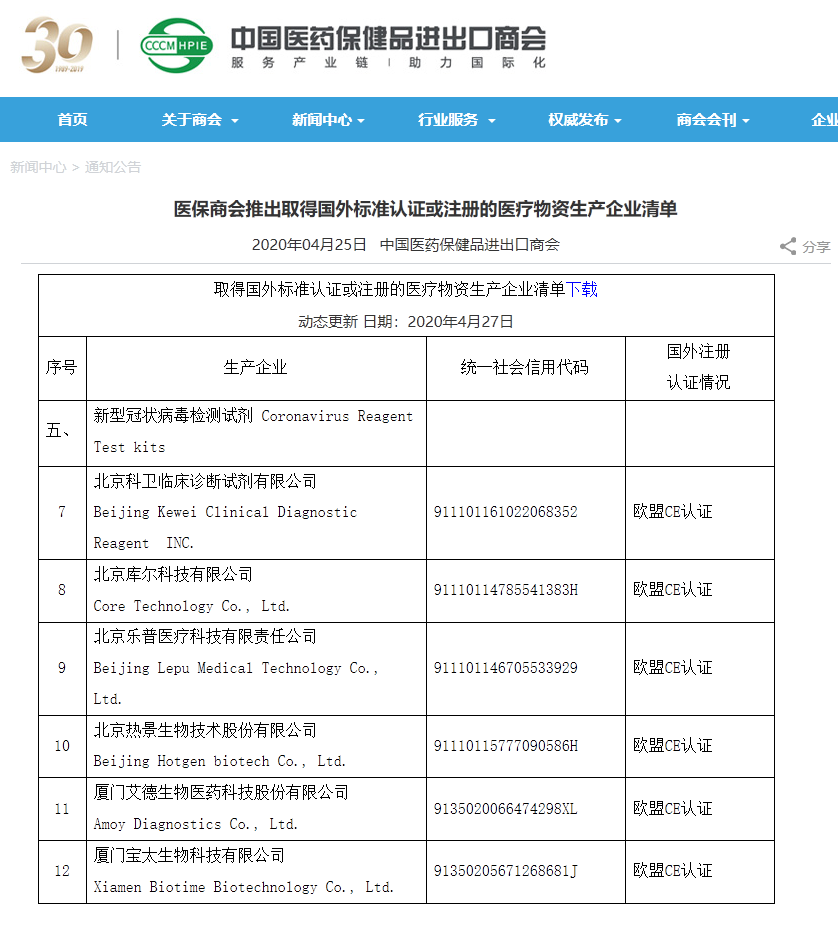Expand the dropdown arrow beside 权威发布

click(621, 121)
